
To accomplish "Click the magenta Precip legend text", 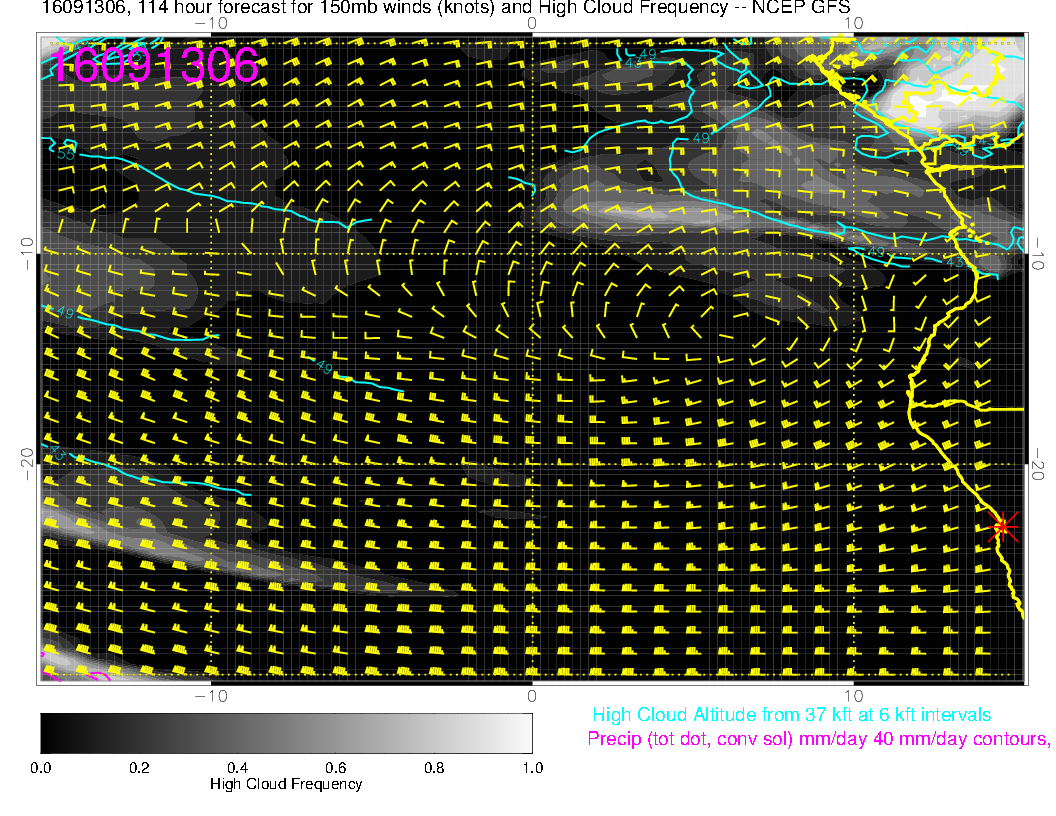I will [x=817, y=739].
